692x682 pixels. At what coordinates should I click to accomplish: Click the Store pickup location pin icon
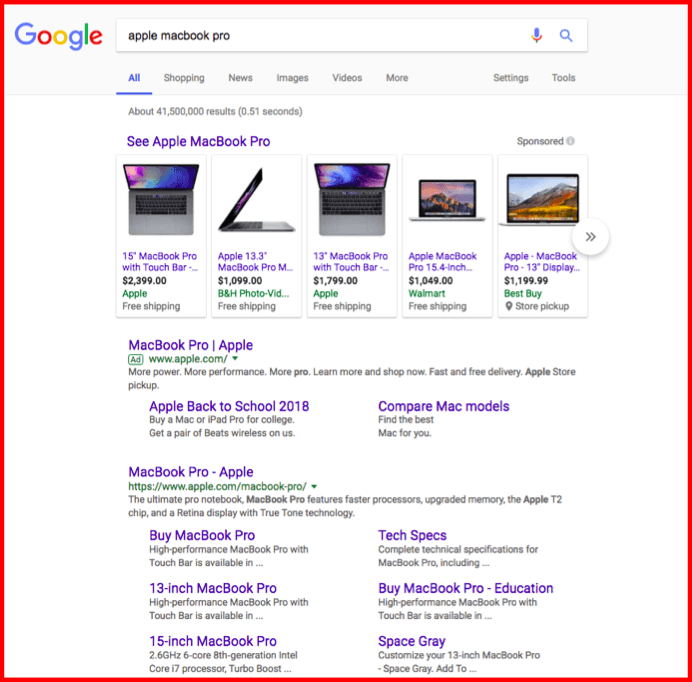click(x=508, y=306)
